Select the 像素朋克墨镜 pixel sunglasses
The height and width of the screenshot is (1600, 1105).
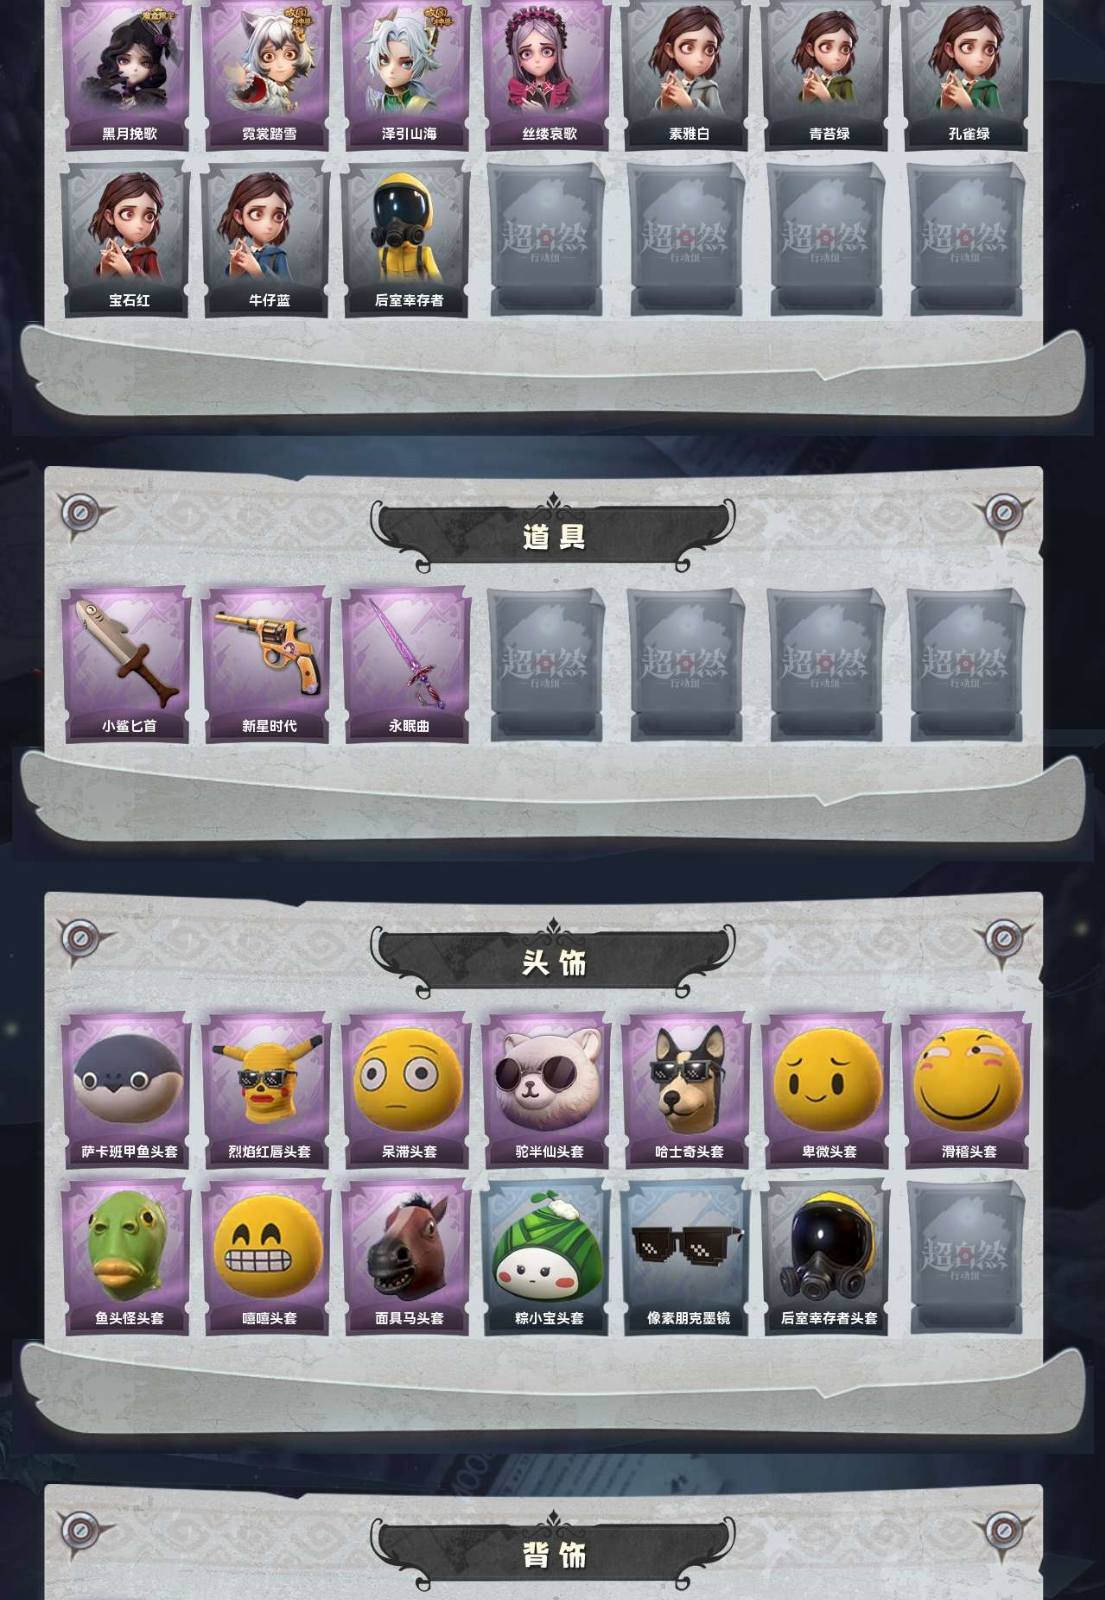[687, 1257]
